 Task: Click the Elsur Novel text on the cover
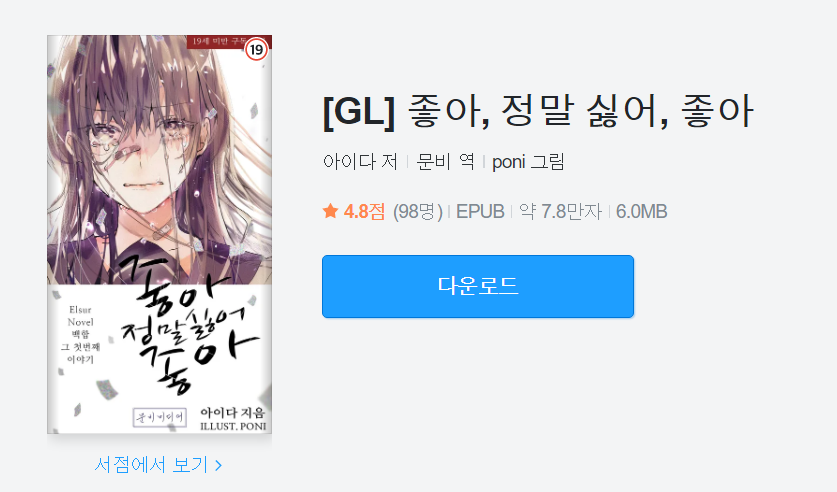click(80, 316)
